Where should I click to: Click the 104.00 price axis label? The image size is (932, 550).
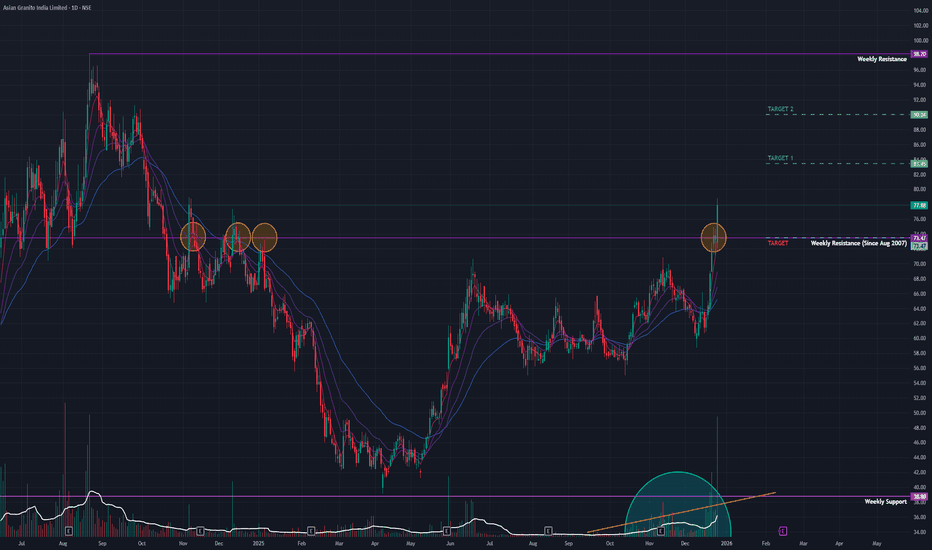920,11
